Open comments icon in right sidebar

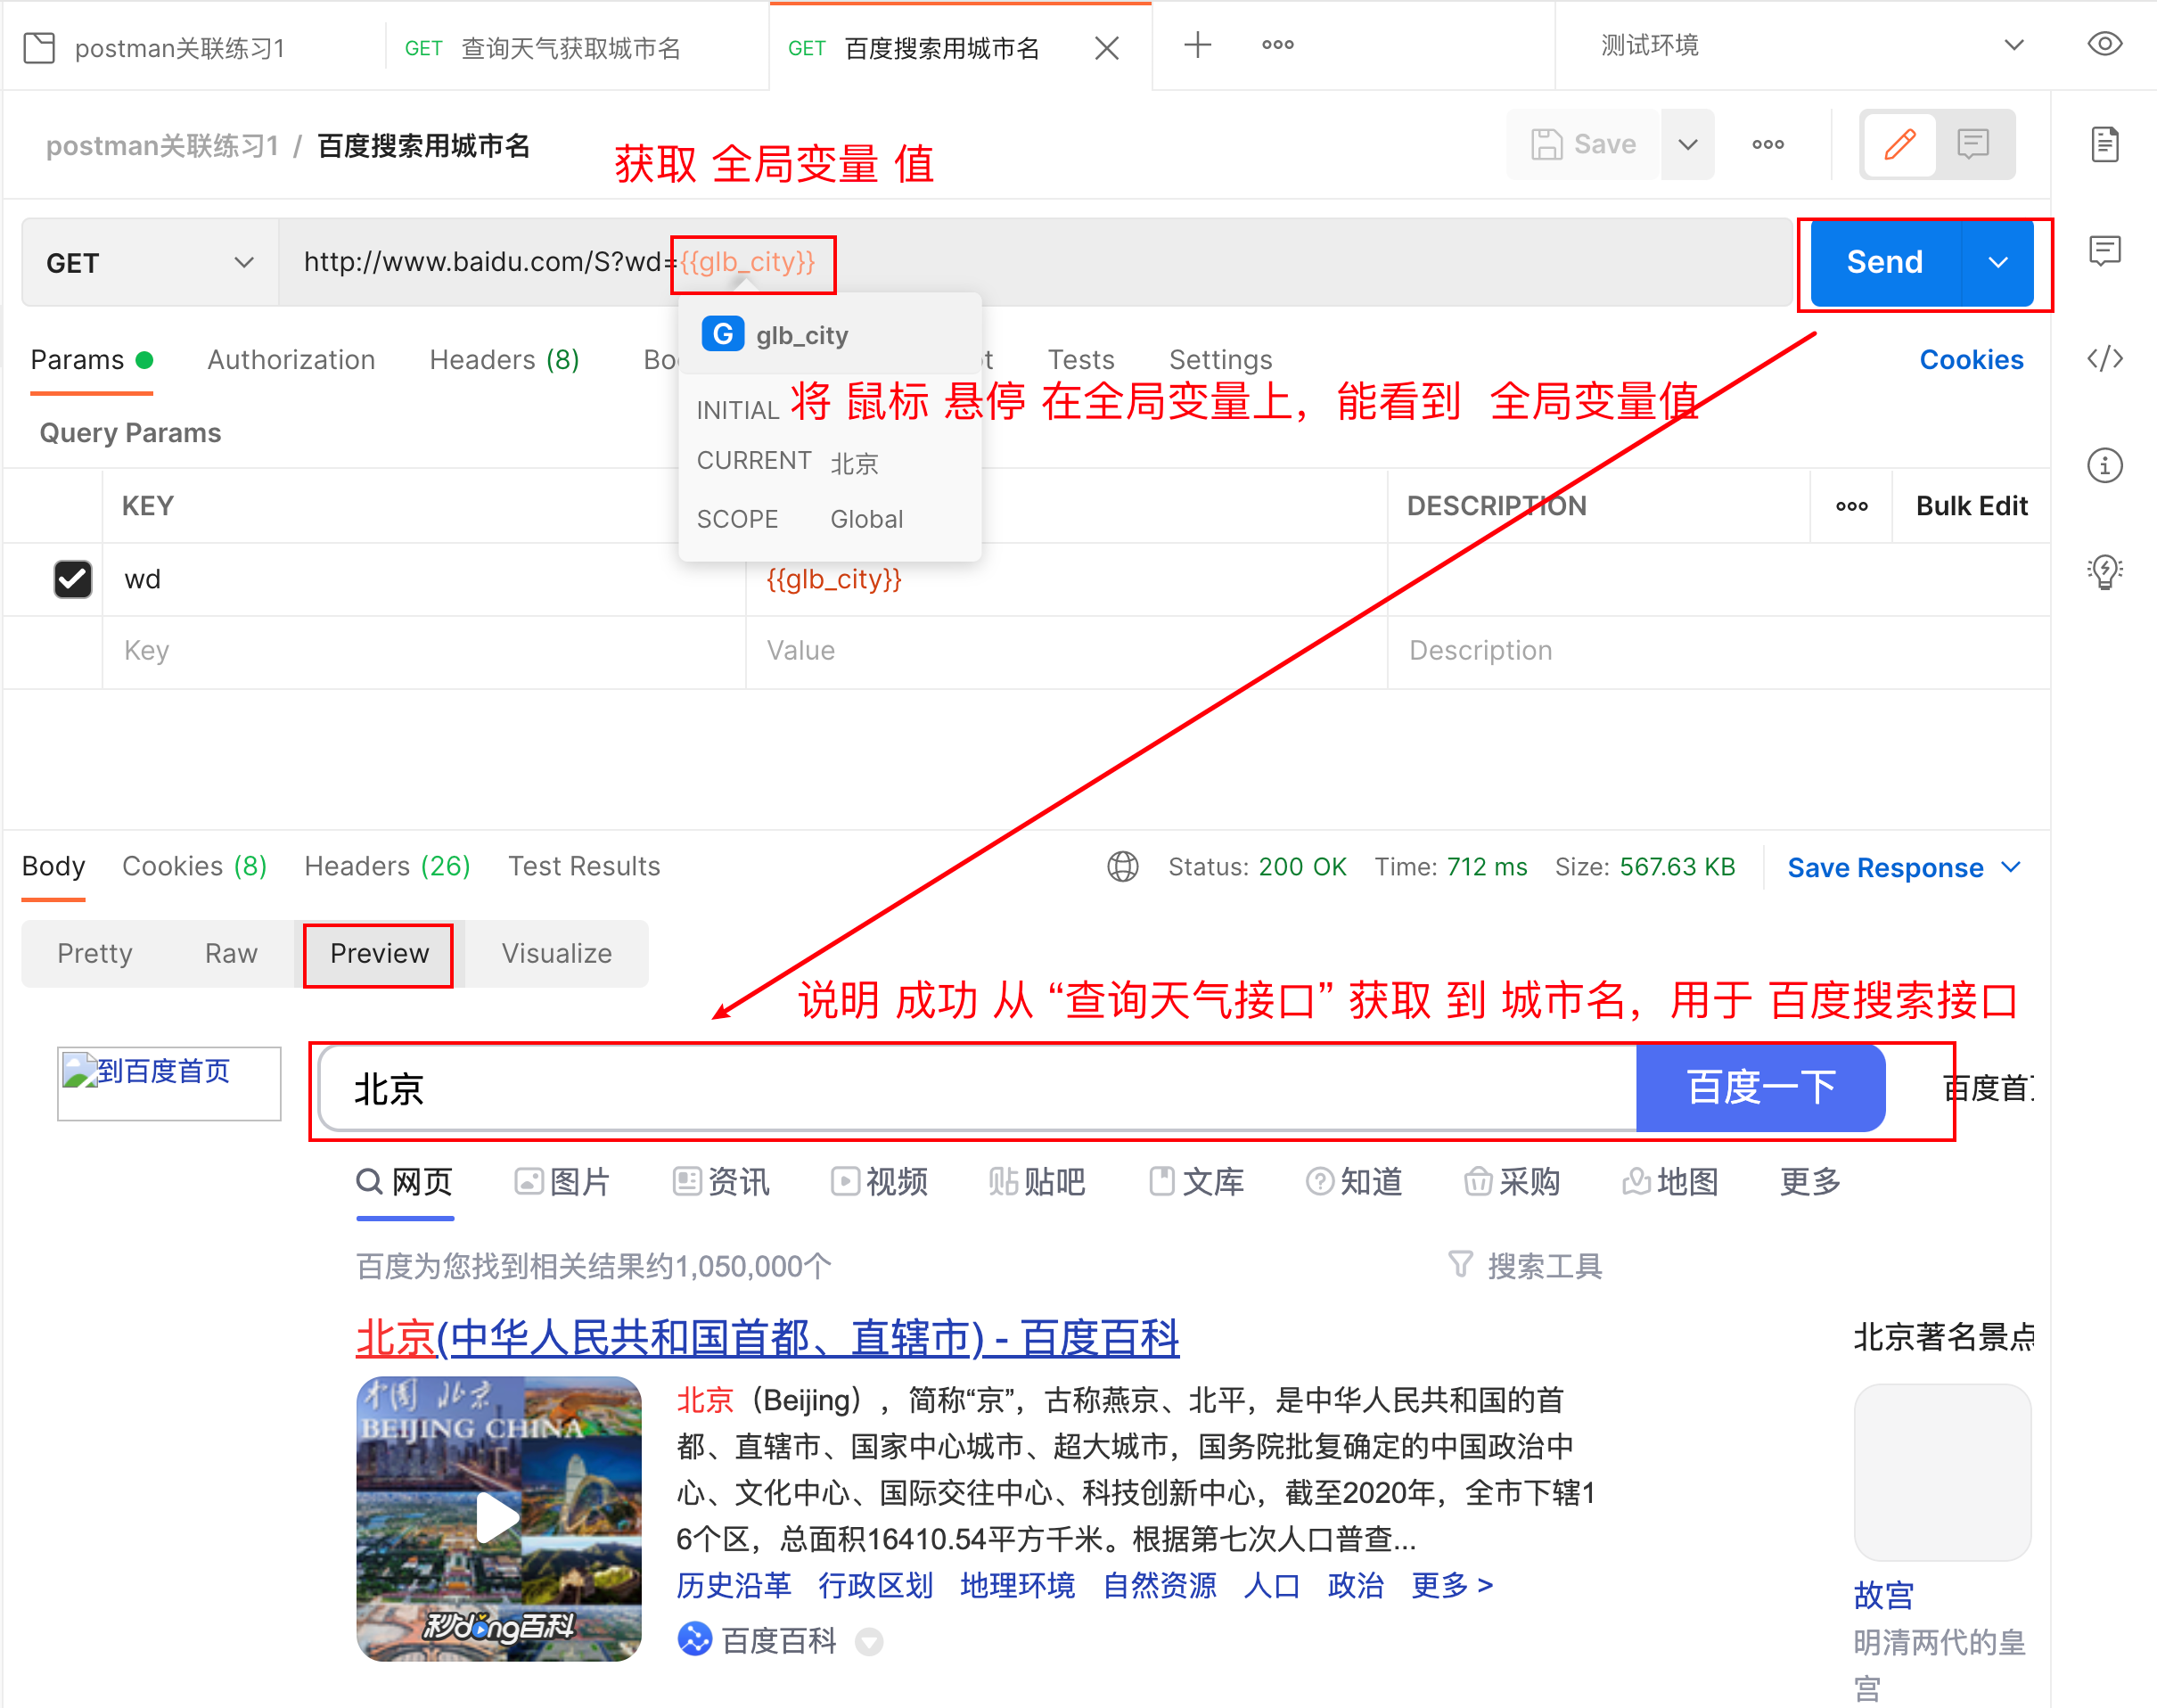(2104, 250)
